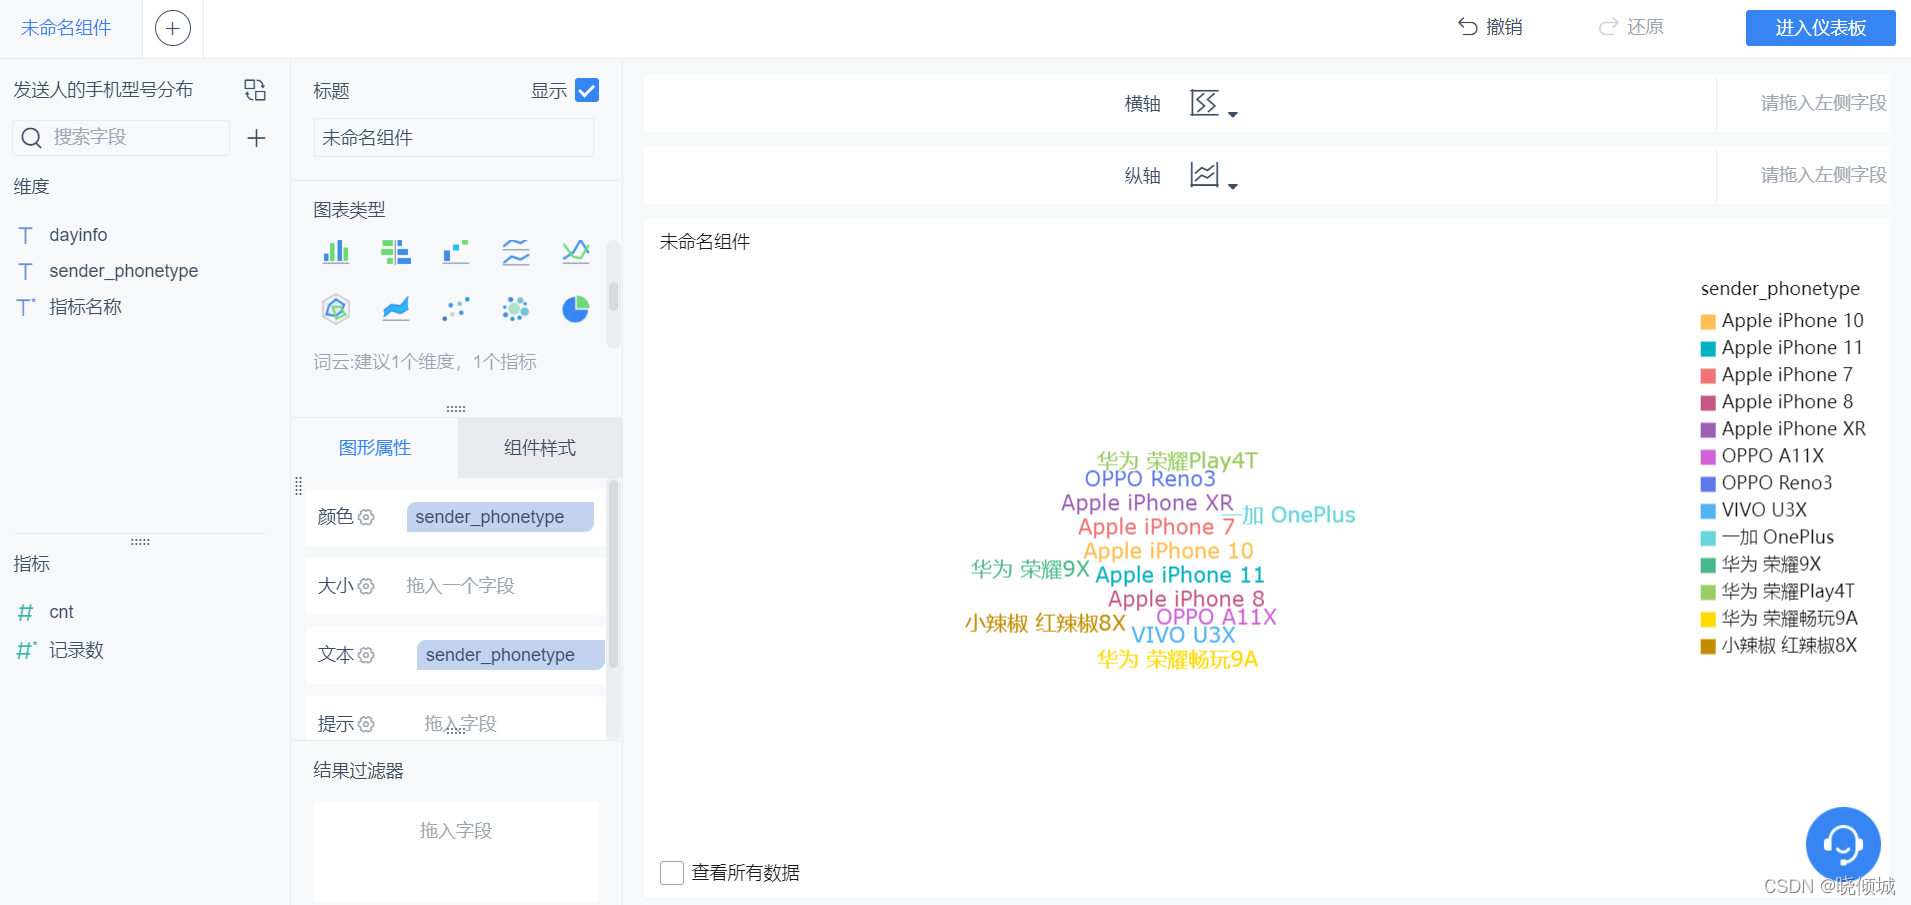Click the sender_phonetype pill in 颜色 row
This screenshot has height=905, width=1911.
(x=500, y=517)
